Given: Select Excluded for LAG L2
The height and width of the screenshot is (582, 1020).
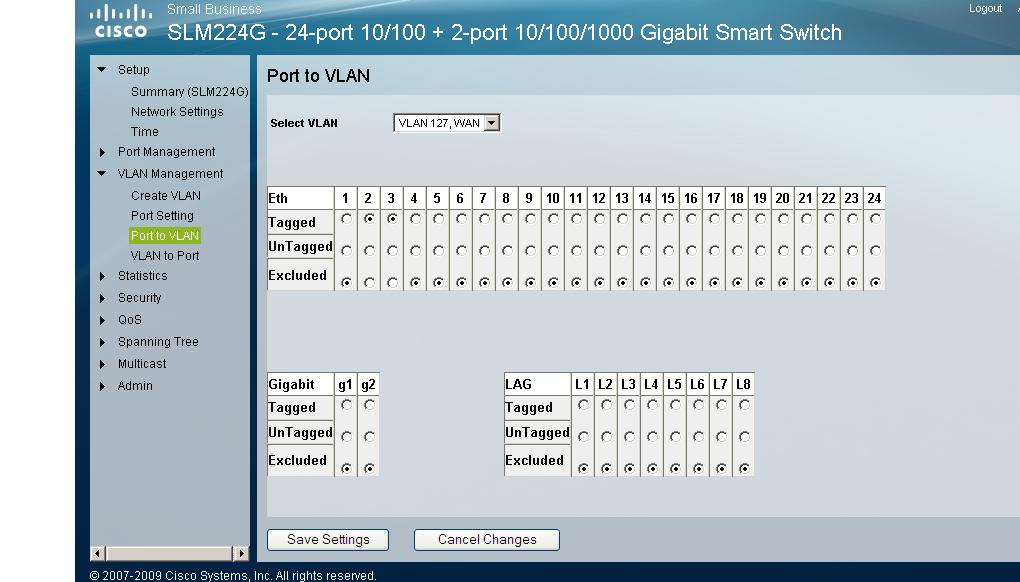Looking at the screenshot, I should (606, 468).
